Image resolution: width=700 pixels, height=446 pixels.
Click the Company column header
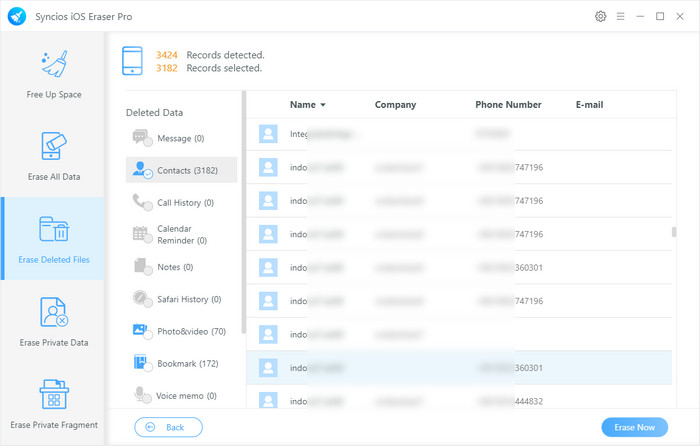click(x=395, y=104)
